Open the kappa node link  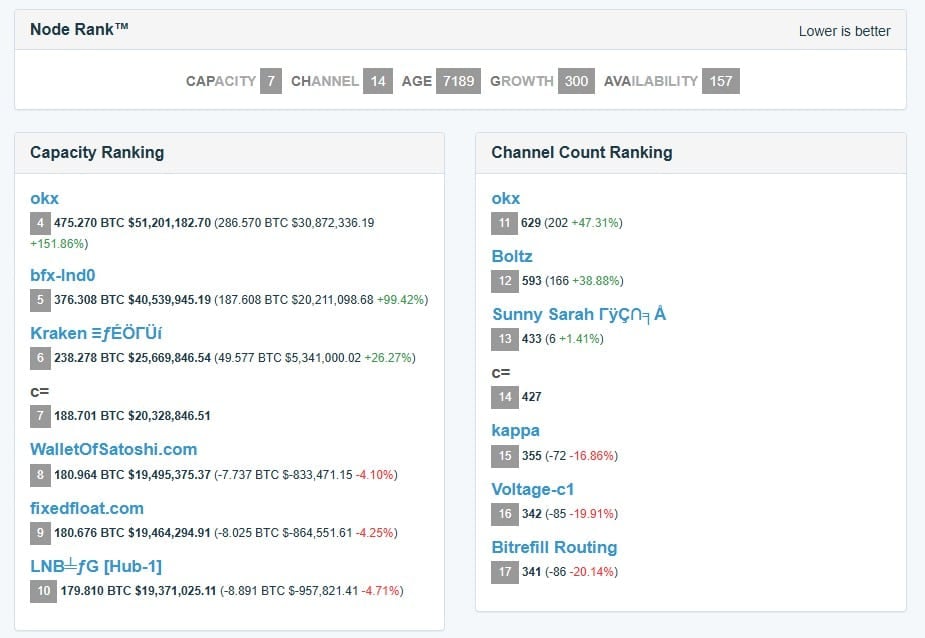pyautogui.click(x=515, y=431)
